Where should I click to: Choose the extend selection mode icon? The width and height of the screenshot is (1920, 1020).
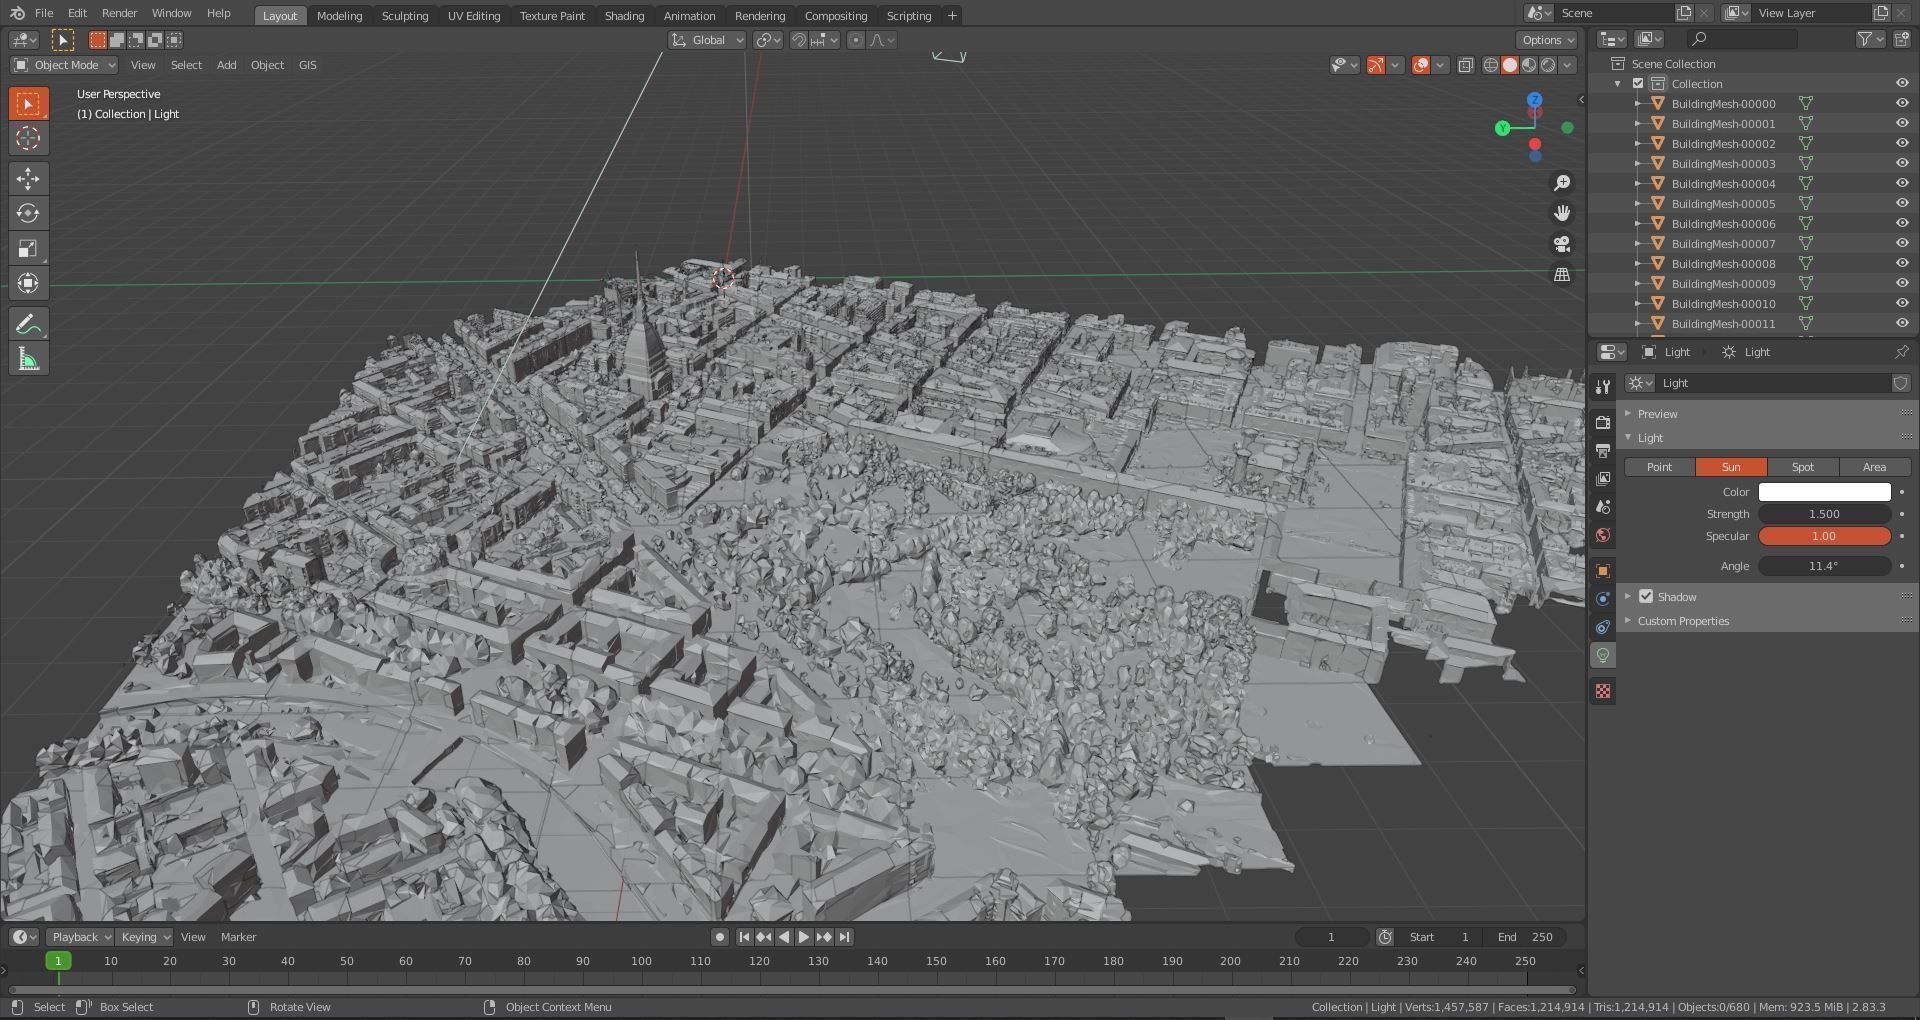pos(117,40)
